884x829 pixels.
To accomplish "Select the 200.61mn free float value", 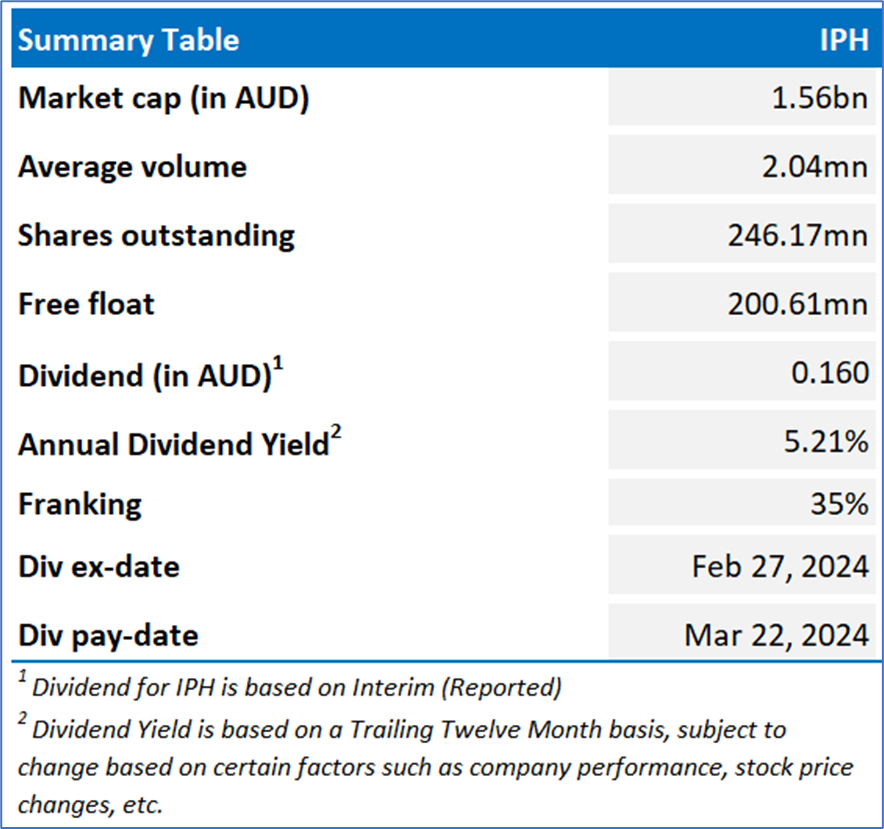I will (x=799, y=303).
